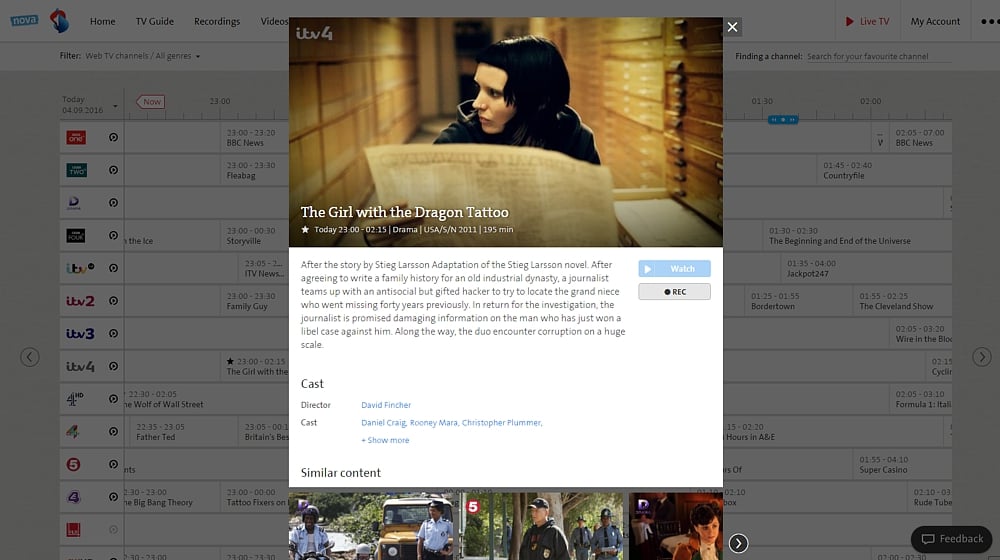Click the Dave channel logo
Screen dimensions: 1000x560
(x=74, y=203)
